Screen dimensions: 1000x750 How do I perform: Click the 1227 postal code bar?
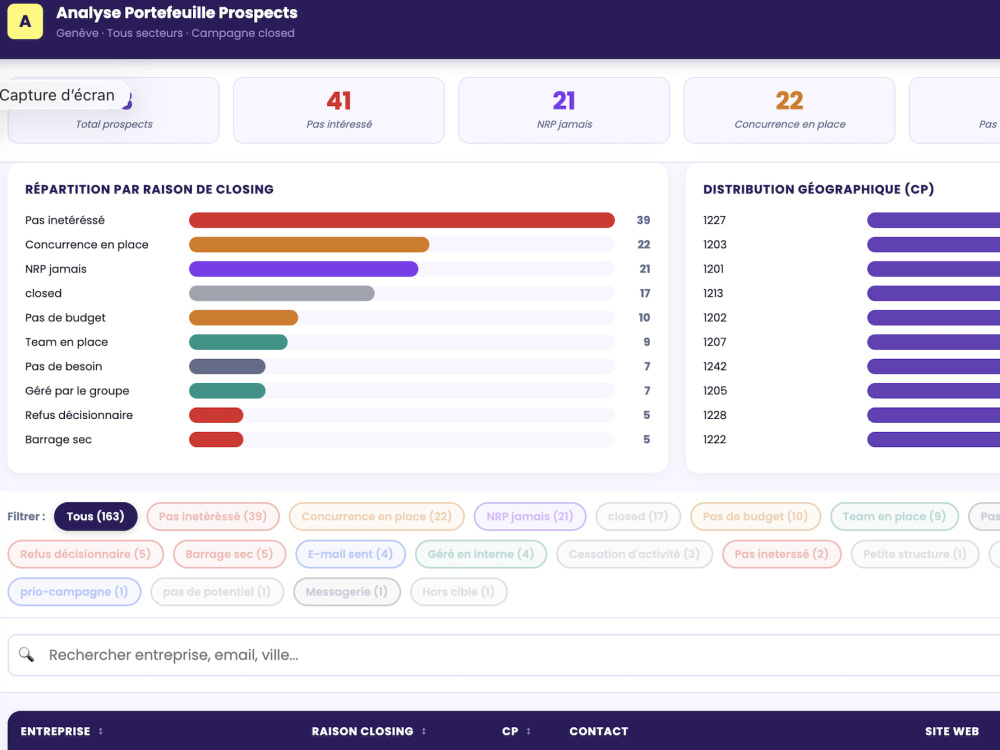[934, 220]
